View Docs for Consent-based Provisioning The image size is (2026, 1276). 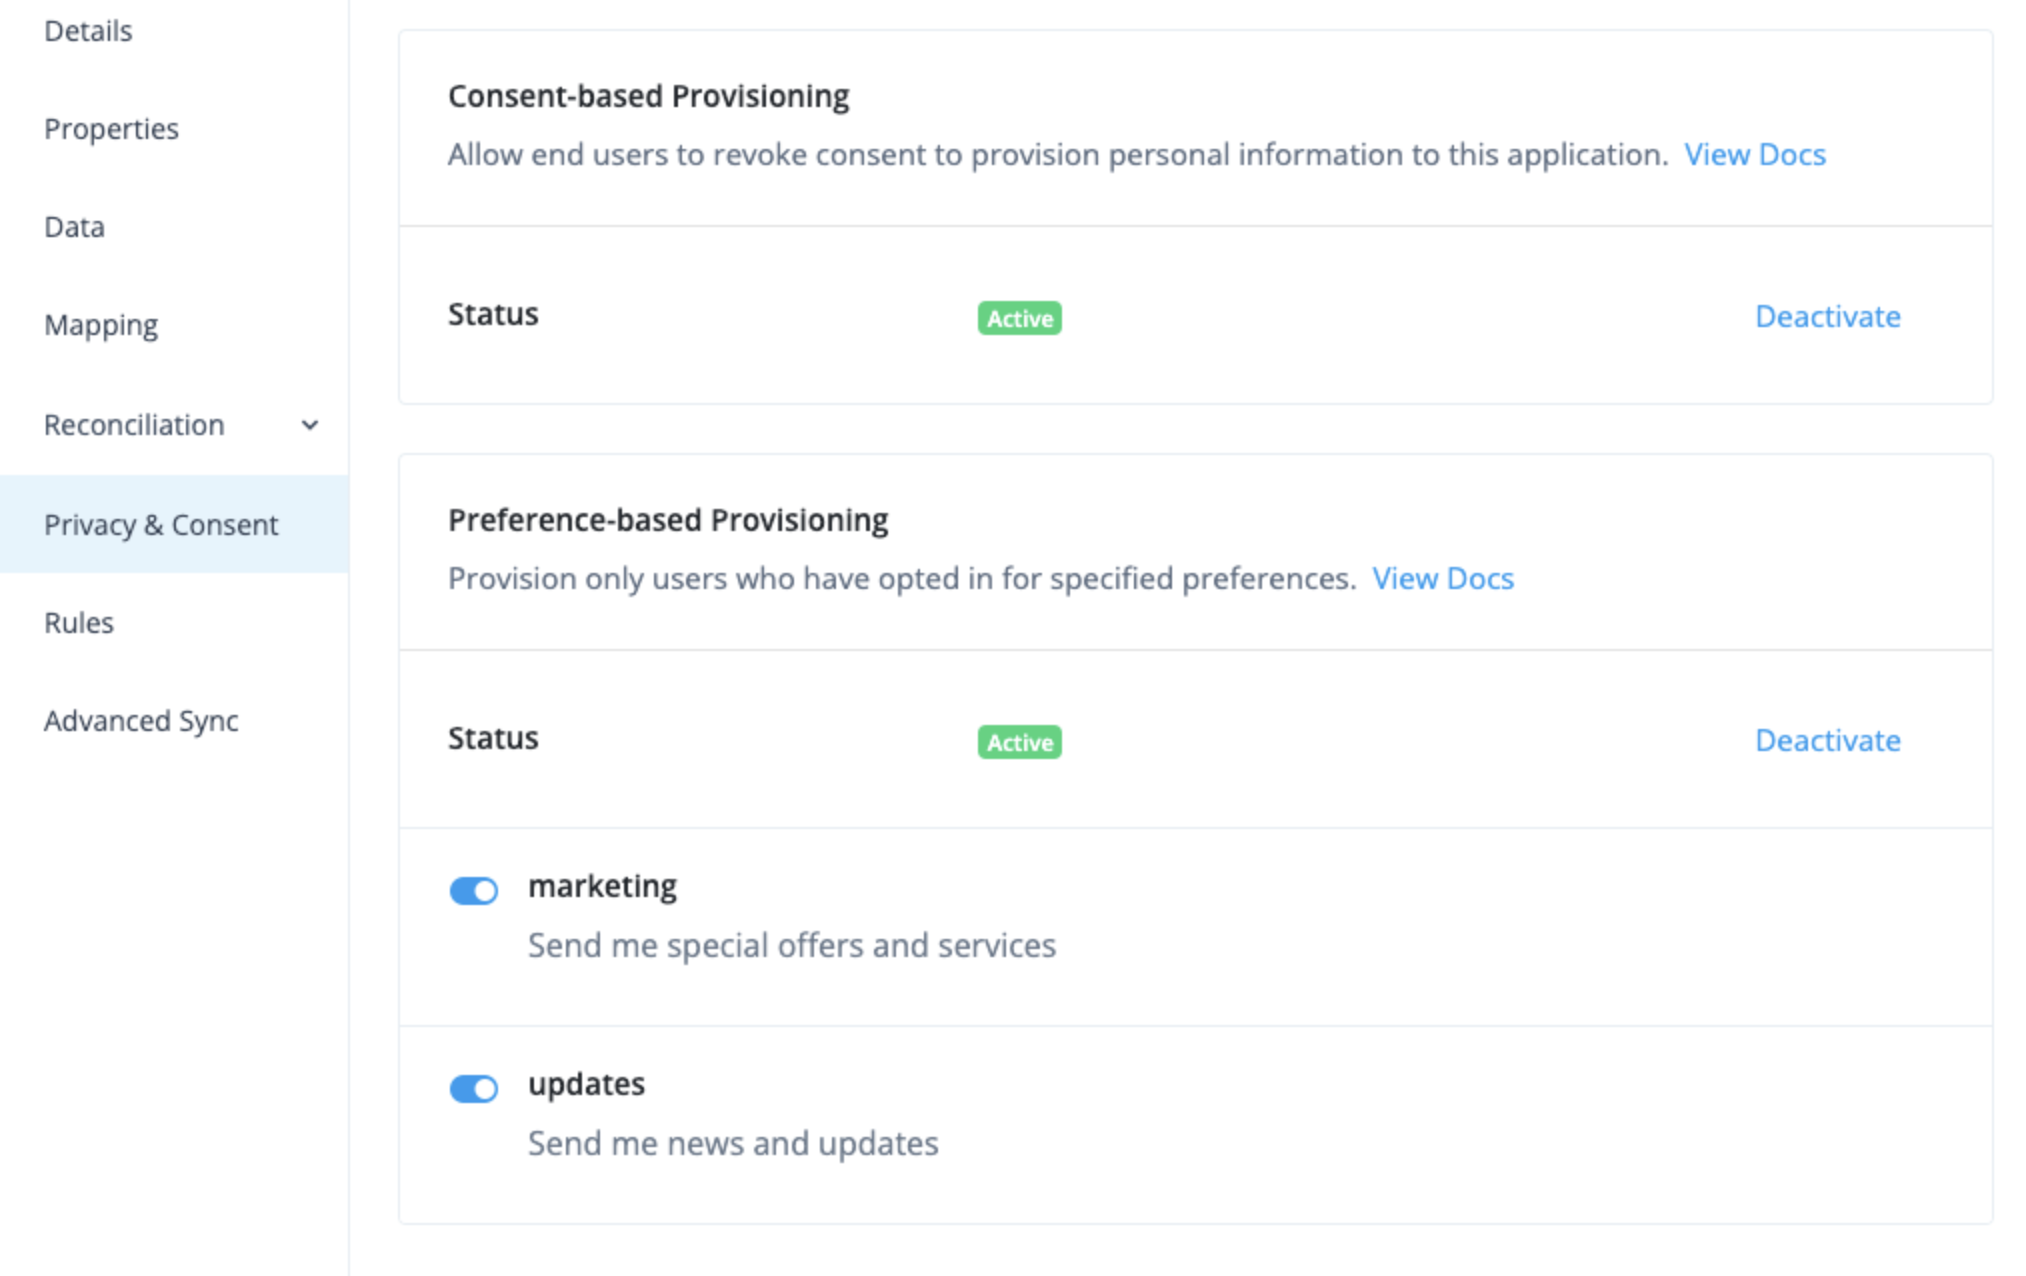tap(1754, 154)
